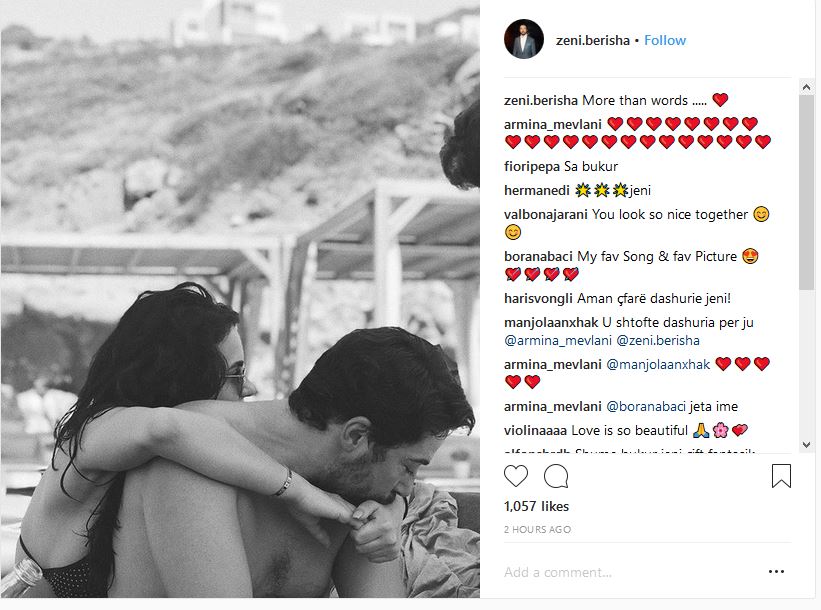Open the @manjolaanxhak mention link

[x=658, y=364]
